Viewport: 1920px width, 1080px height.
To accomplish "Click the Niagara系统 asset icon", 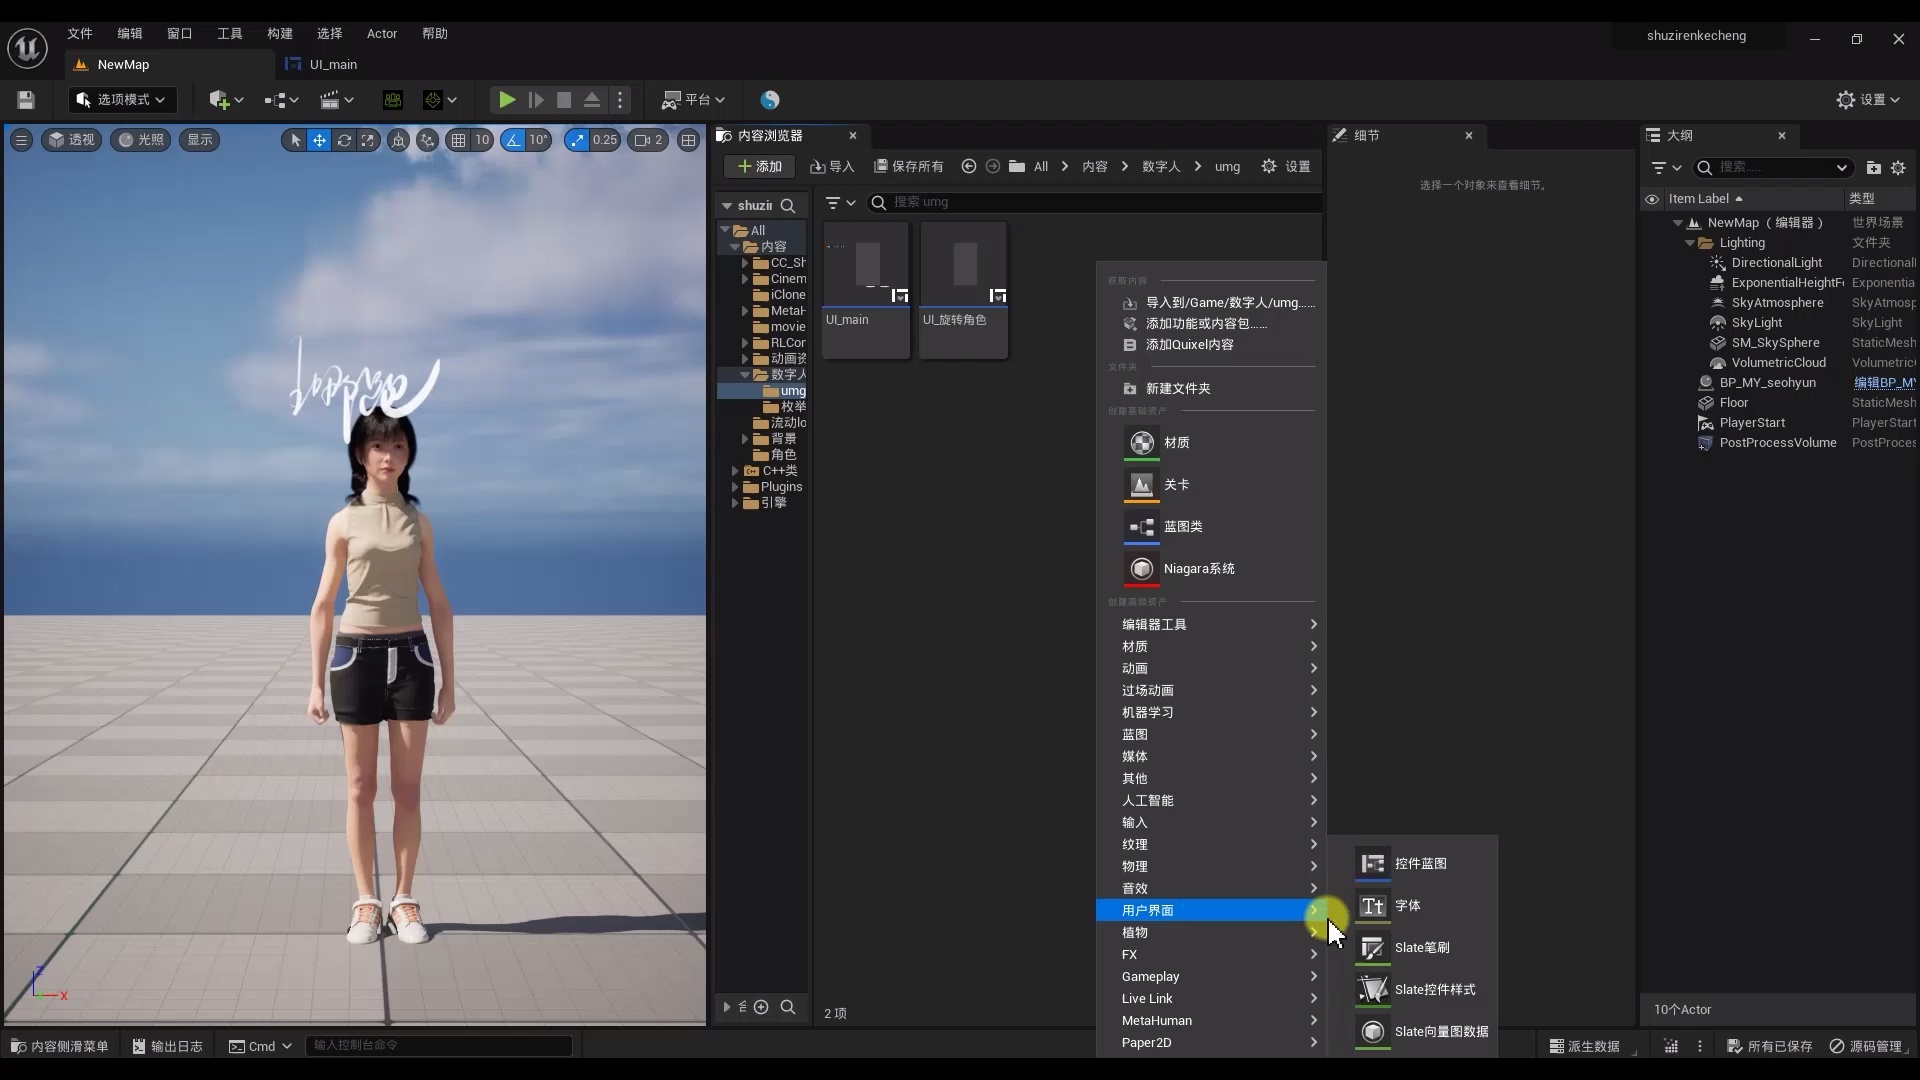I will [1142, 569].
